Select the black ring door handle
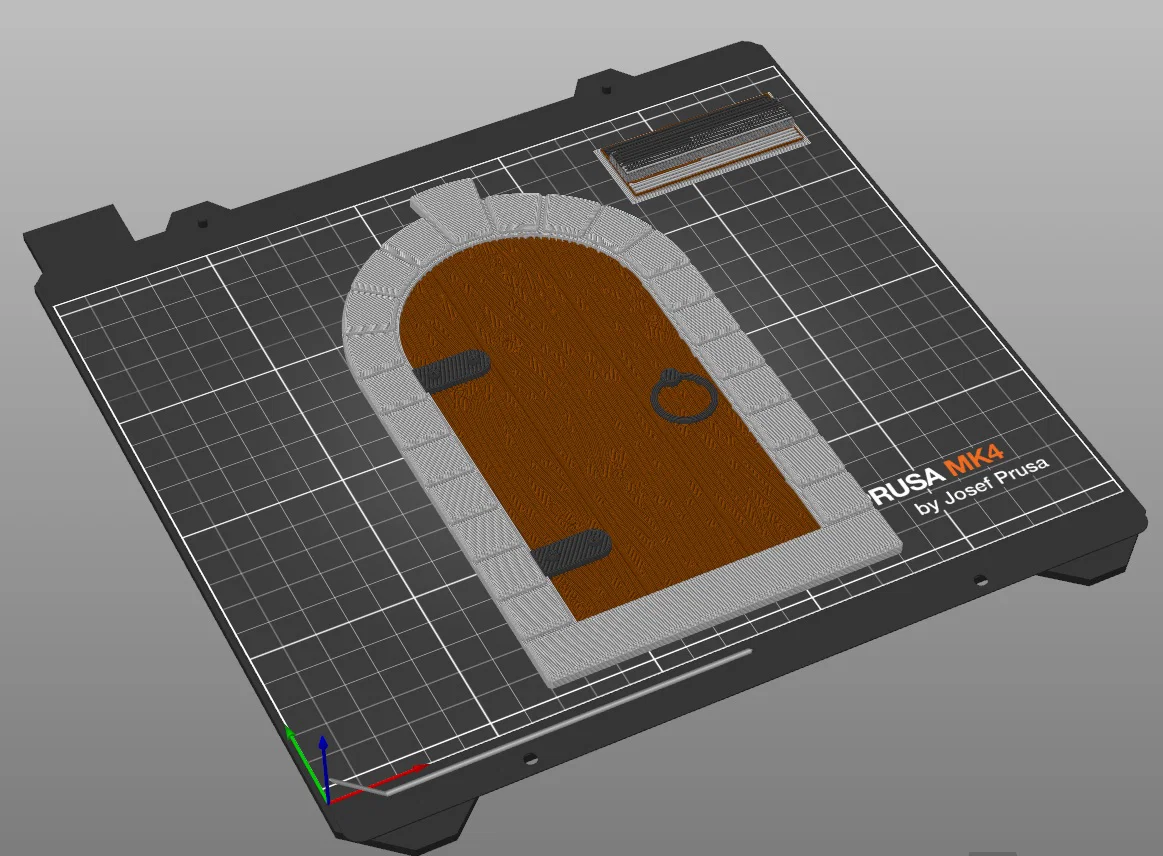Viewport: 1163px width, 856px height. coord(684,395)
